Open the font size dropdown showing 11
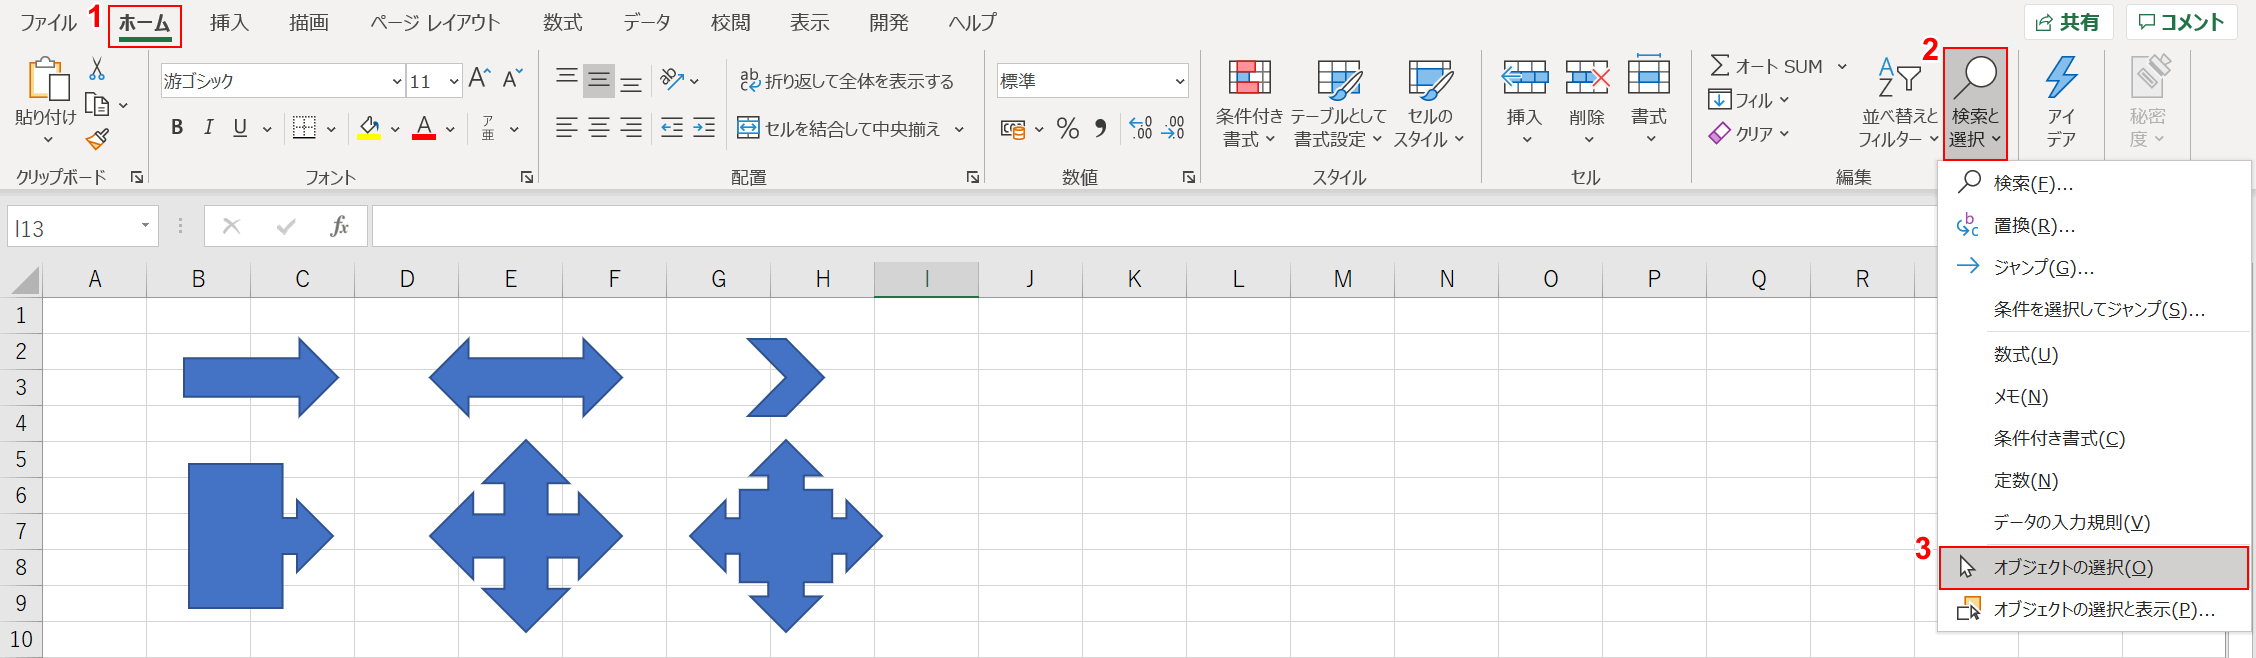Viewport: 2256px width, 658px height. [454, 81]
